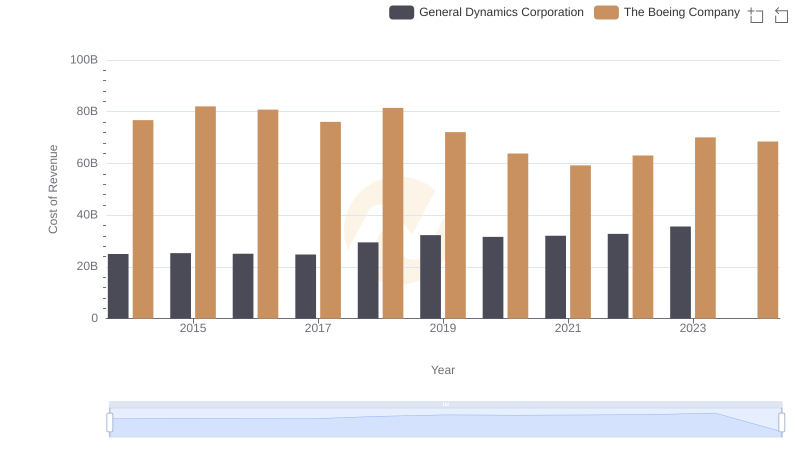Click General Dynamics bar for 2021
800x461 pixels.
tap(556, 277)
